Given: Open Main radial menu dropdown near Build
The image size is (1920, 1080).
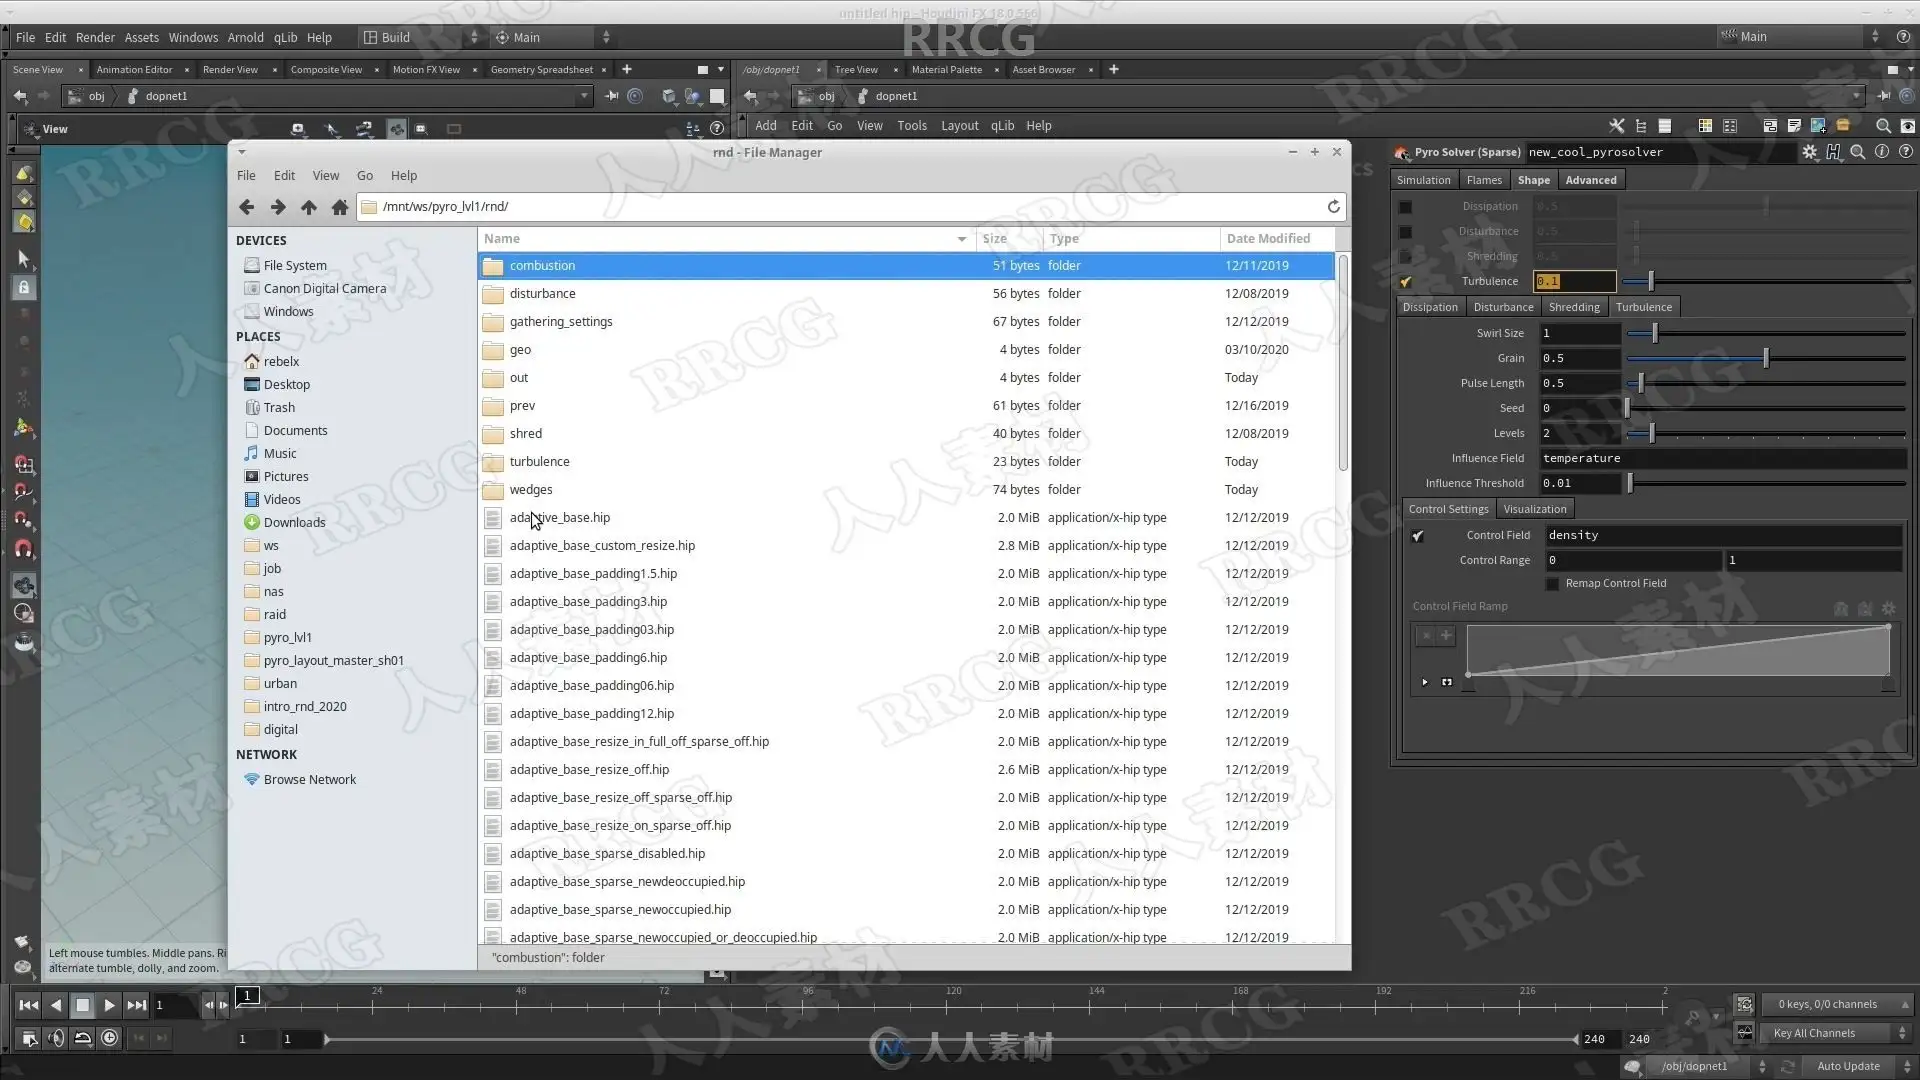Looking at the screenshot, I should pyautogui.click(x=552, y=37).
